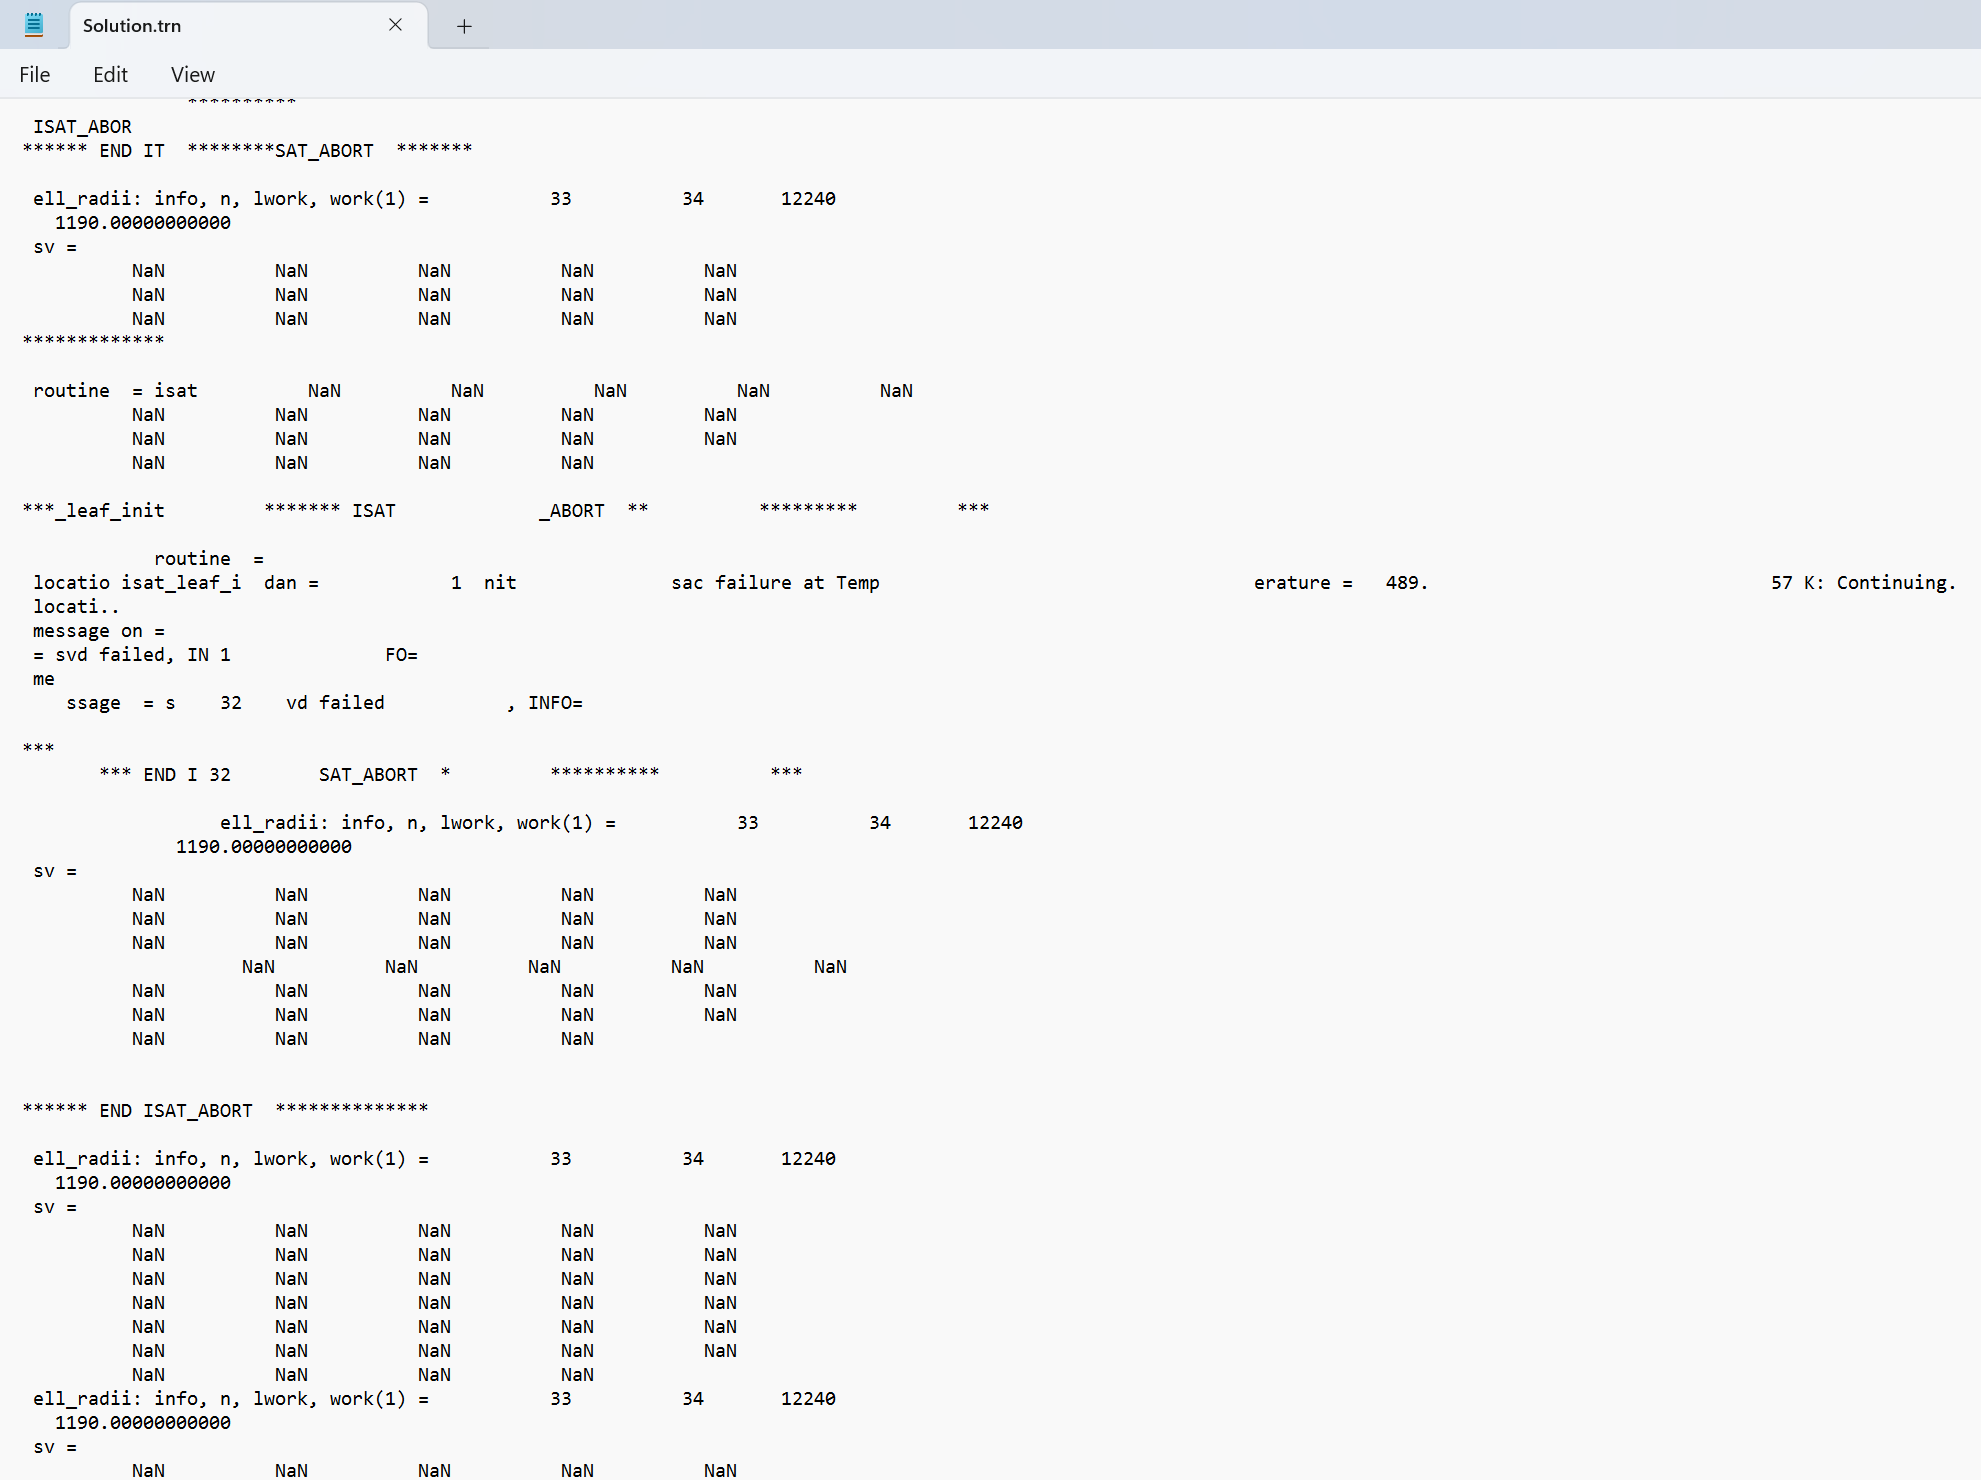
Task: Click the Notepad app icon
Action: coord(34,25)
